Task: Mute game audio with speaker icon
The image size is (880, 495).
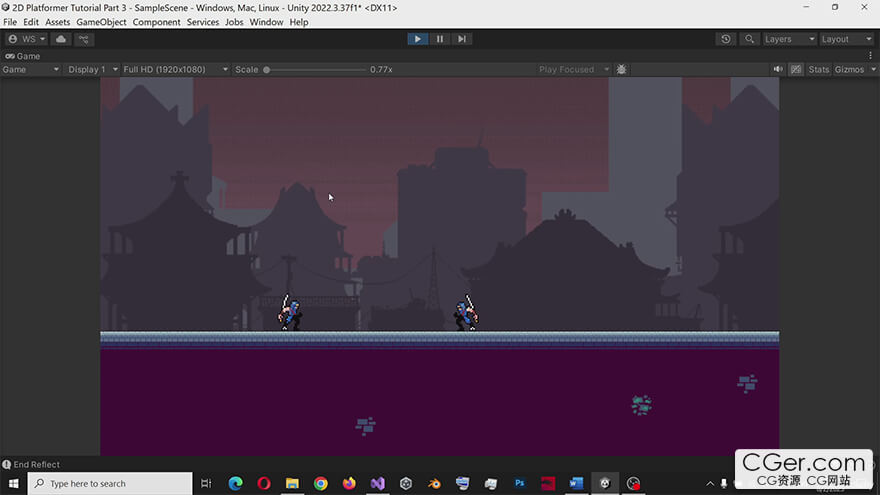Action: pos(778,70)
